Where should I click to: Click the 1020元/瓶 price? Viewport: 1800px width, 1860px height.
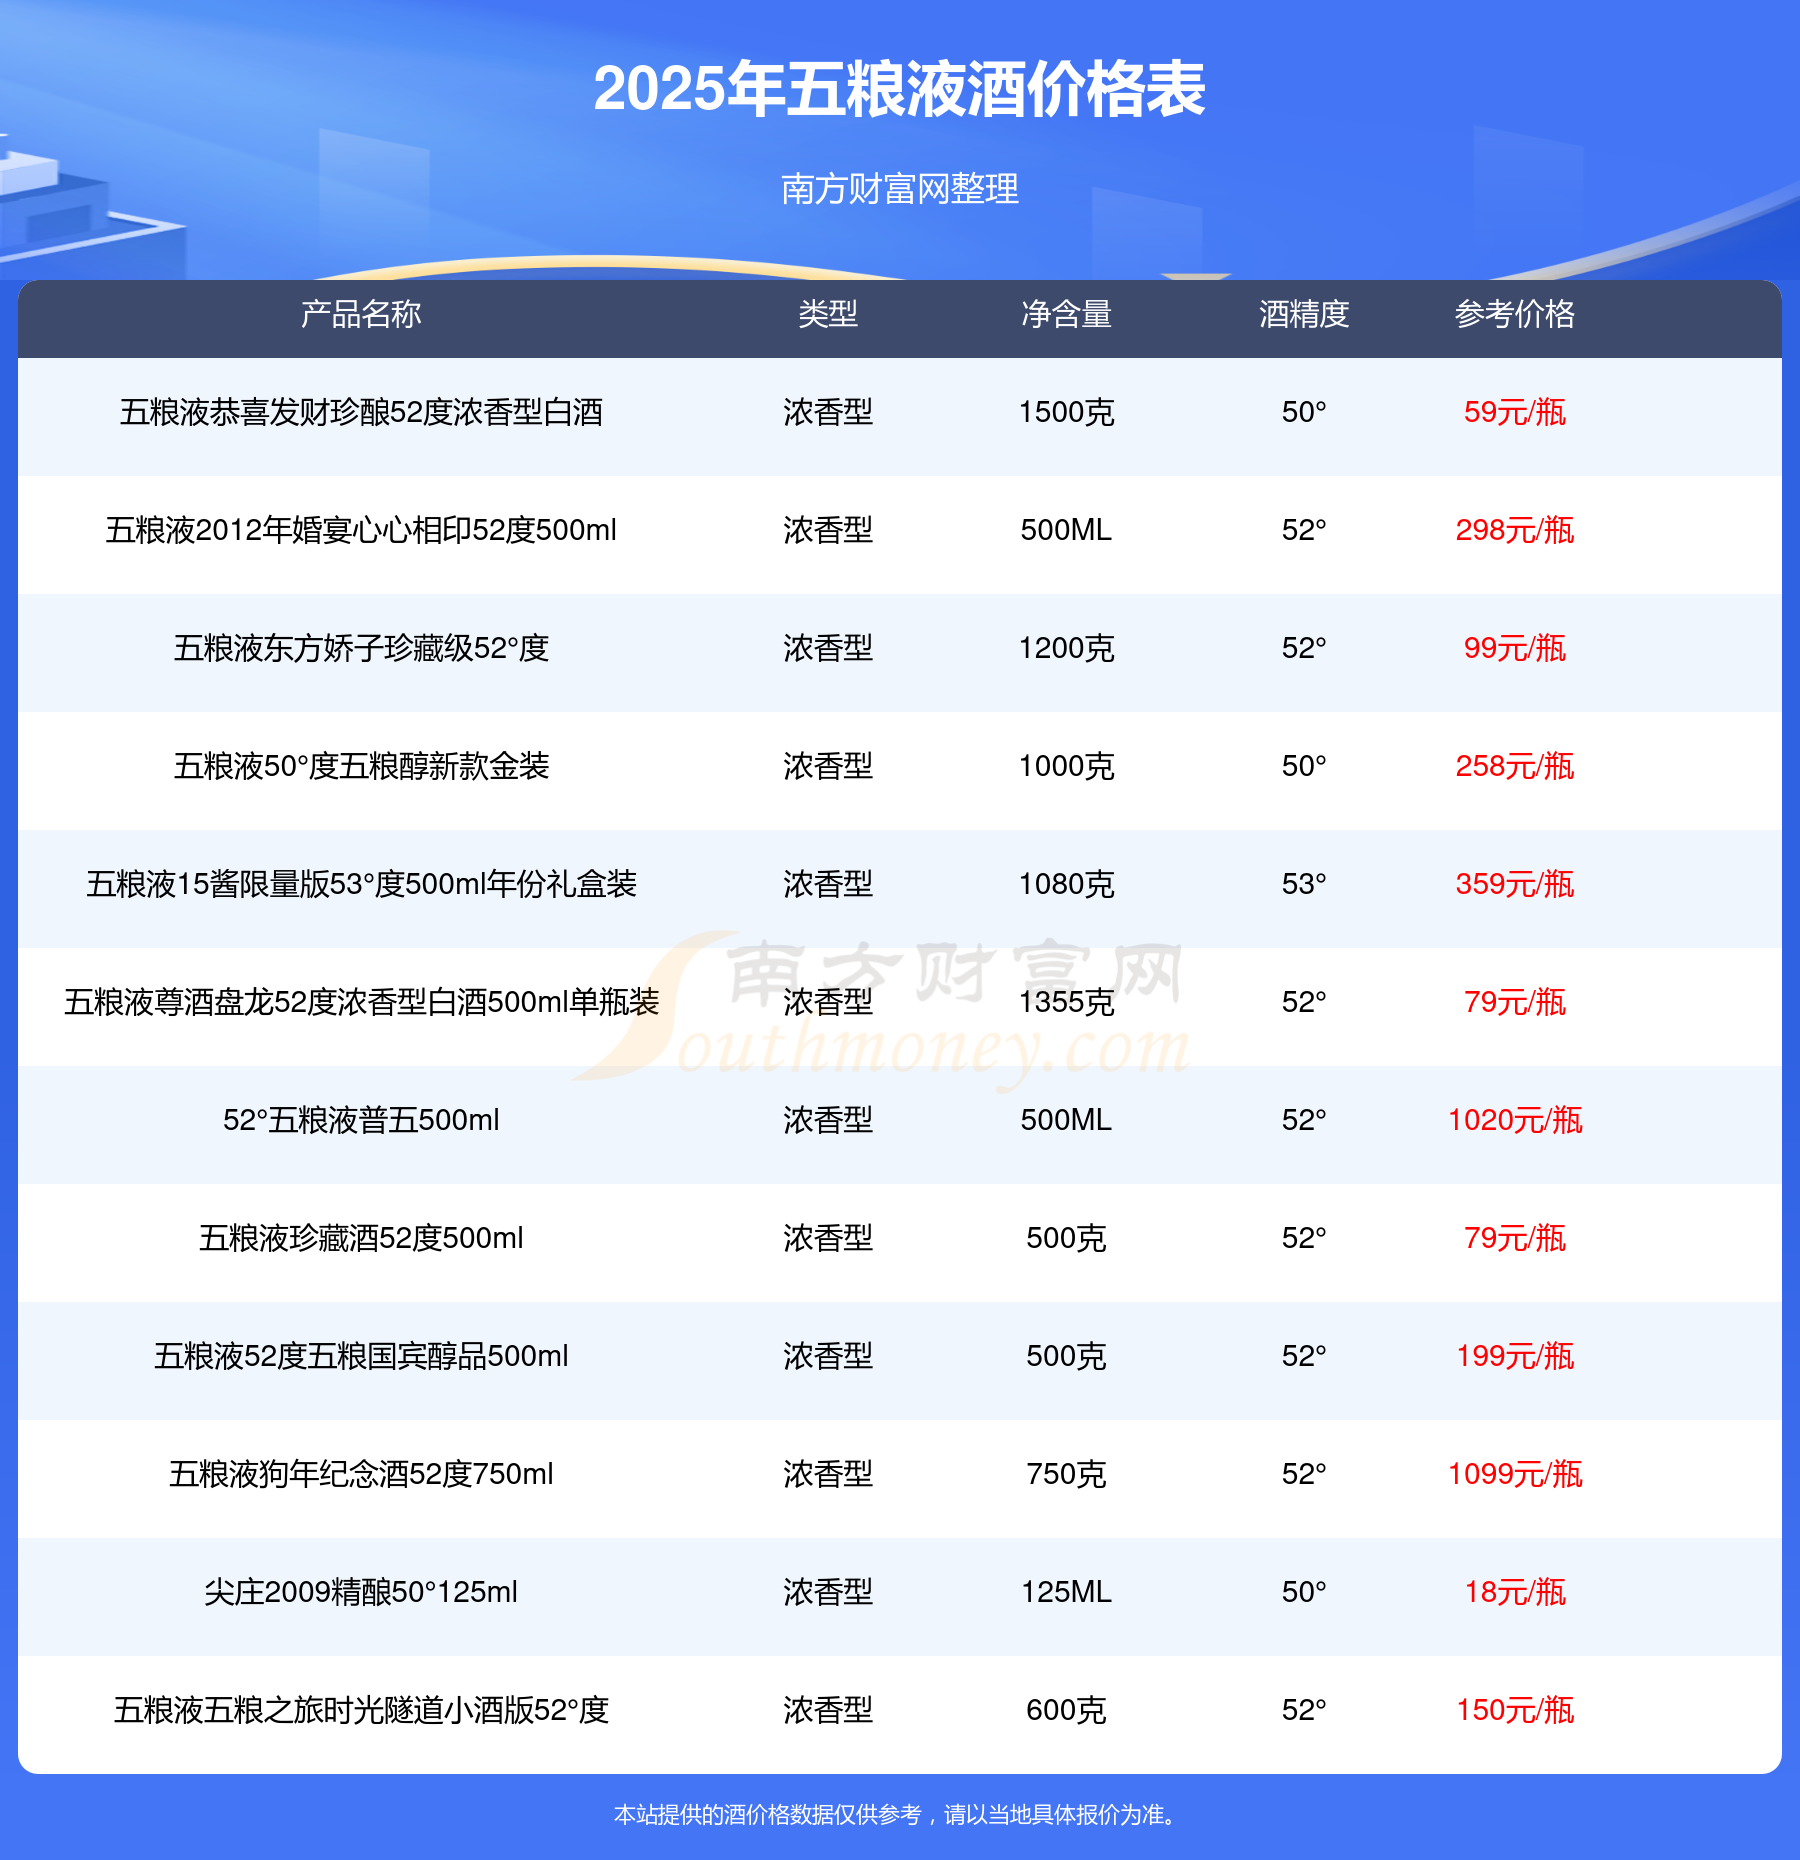[x=1515, y=1120]
